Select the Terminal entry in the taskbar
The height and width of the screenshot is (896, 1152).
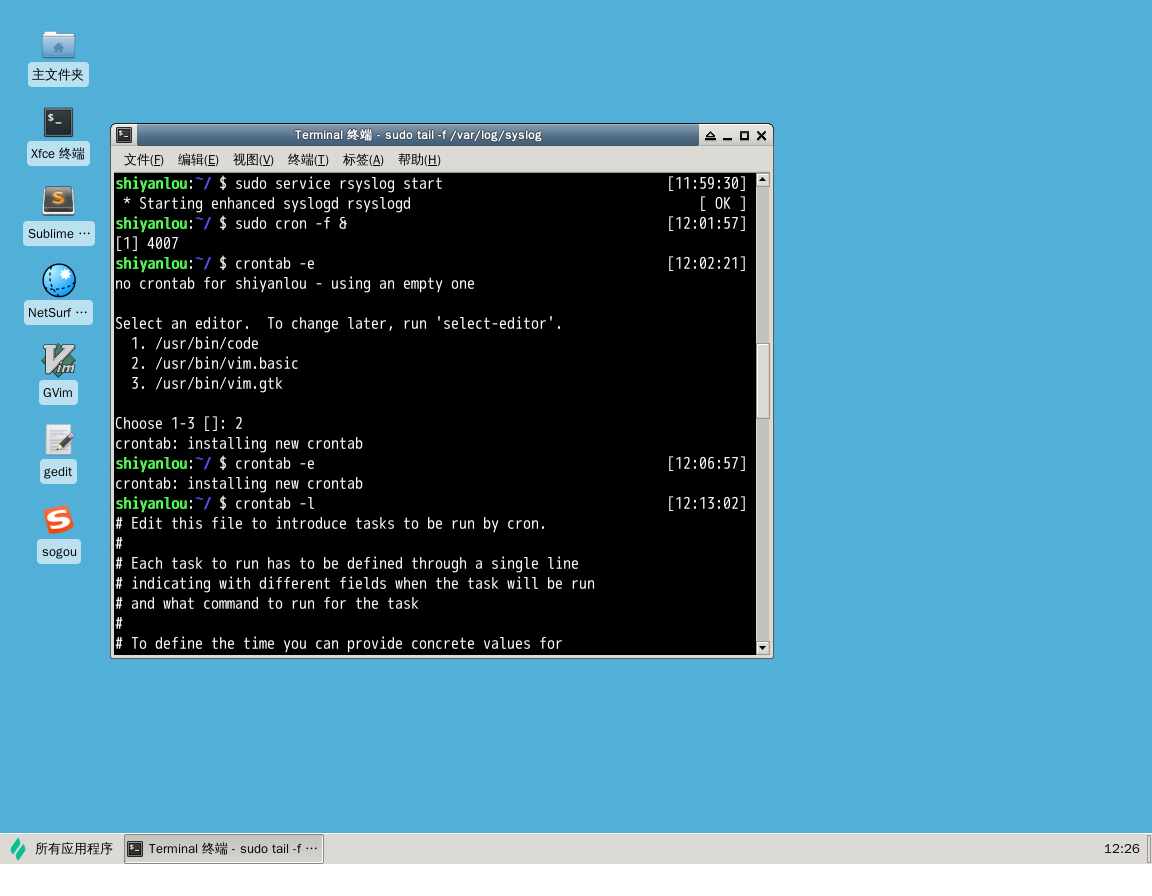pyautogui.click(x=223, y=848)
